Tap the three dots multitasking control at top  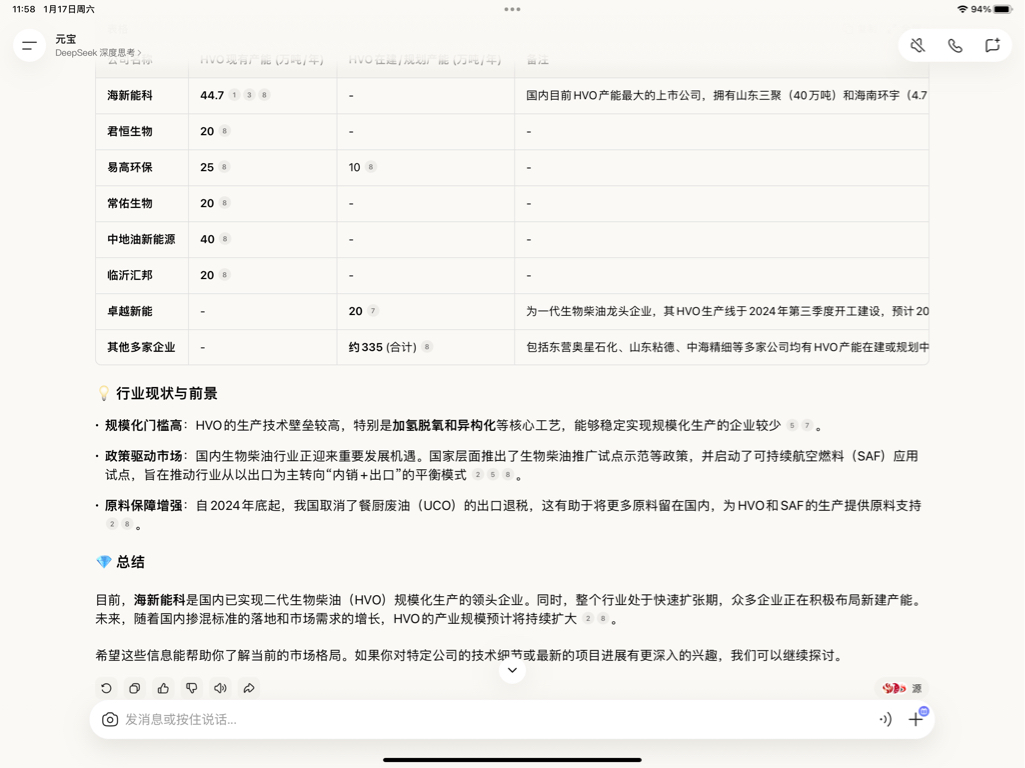click(x=512, y=9)
